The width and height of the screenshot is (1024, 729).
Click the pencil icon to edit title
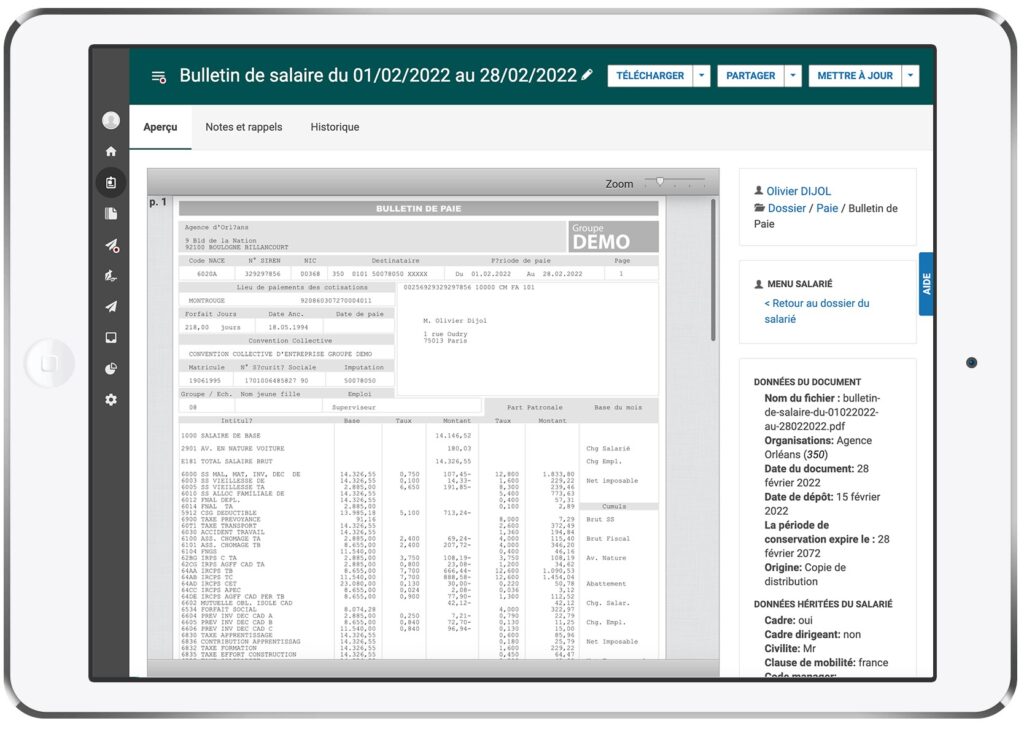587,75
